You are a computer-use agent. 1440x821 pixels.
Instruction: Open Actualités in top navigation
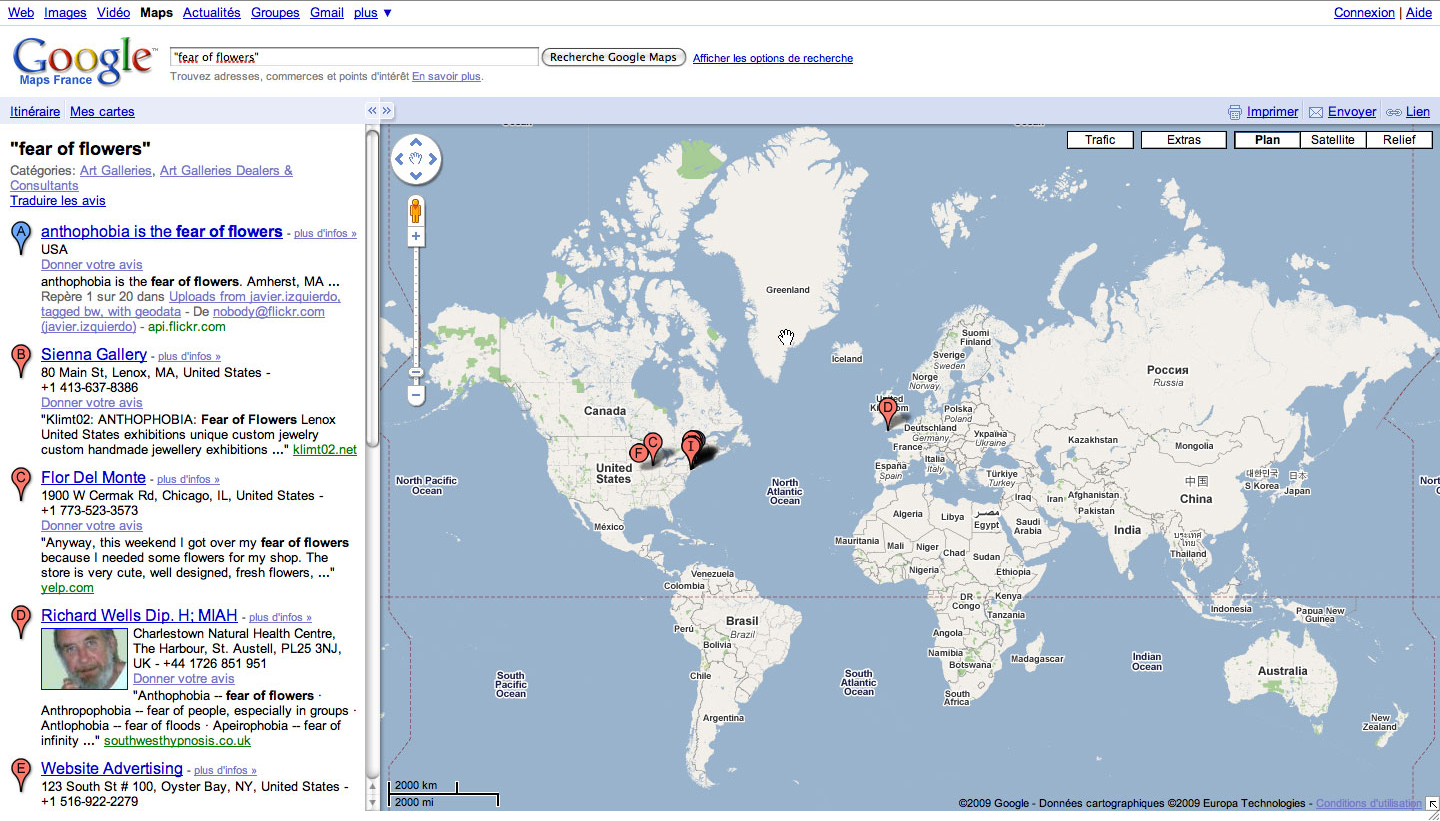pyautogui.click(x=212, y=13)
